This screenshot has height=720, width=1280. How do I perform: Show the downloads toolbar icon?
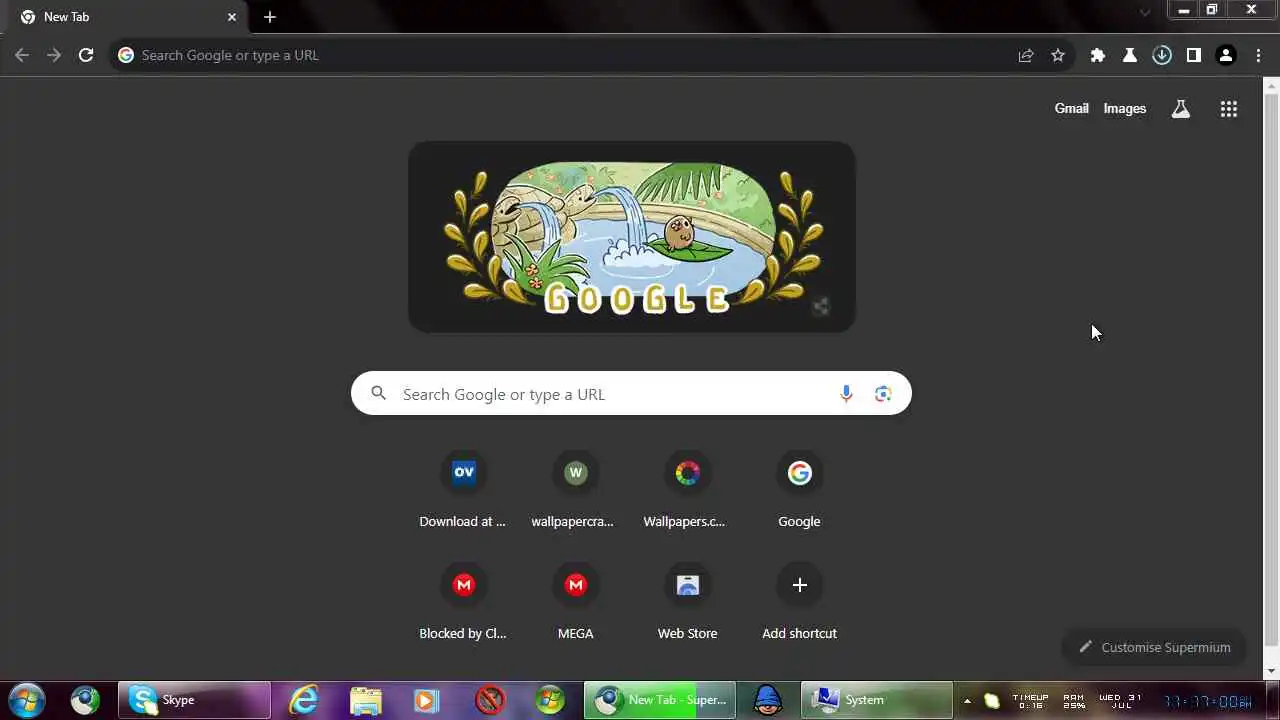1162,55
